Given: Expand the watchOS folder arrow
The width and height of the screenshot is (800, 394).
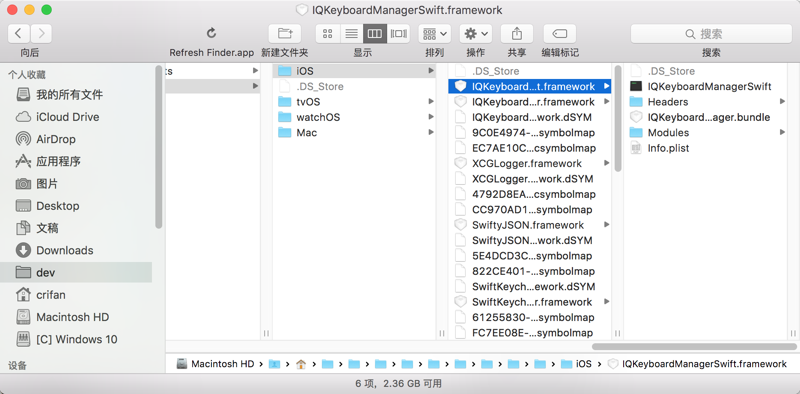Looking at the screenshot, I should click(x=431, y=117).
